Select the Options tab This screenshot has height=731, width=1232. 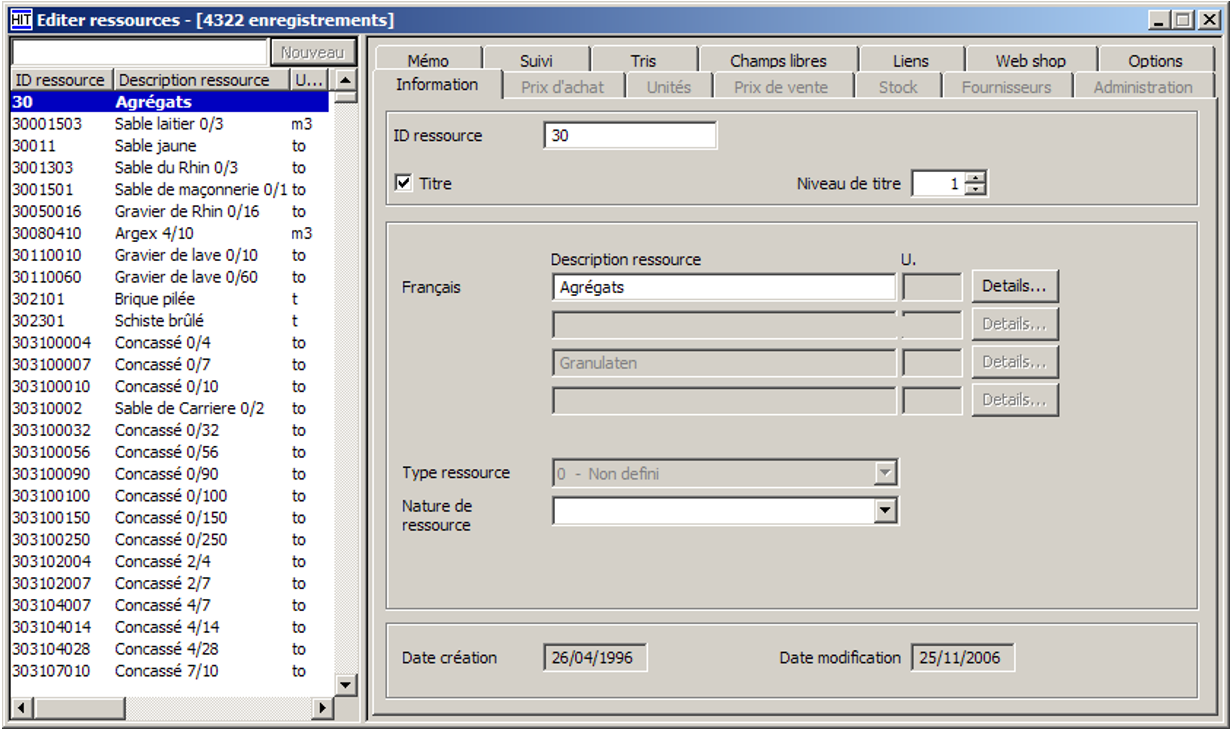click(1155, 61)
